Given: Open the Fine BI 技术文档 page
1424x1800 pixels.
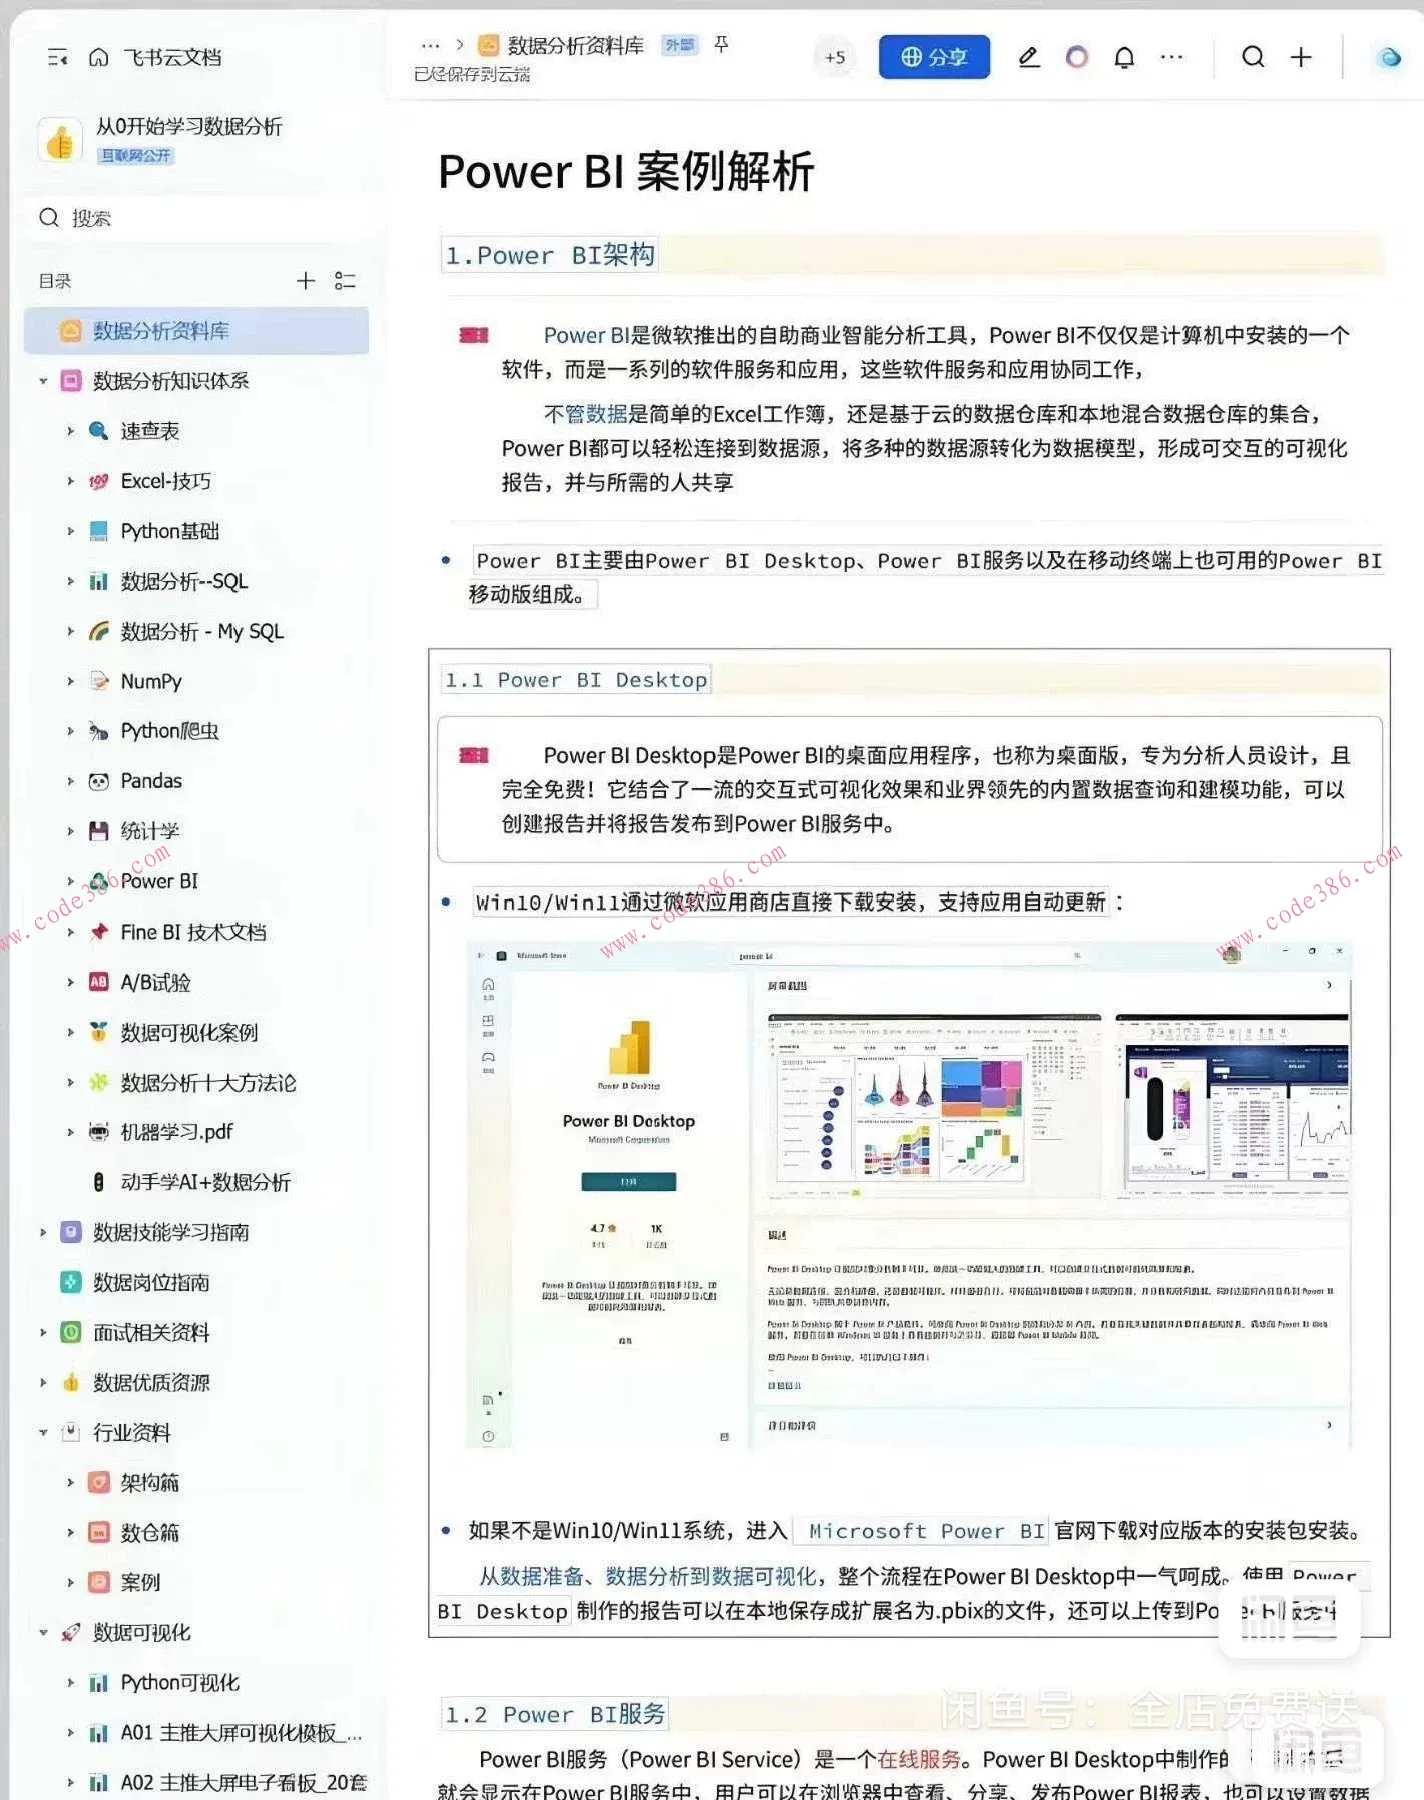Looking at the screenshot, I should (193, 932).
